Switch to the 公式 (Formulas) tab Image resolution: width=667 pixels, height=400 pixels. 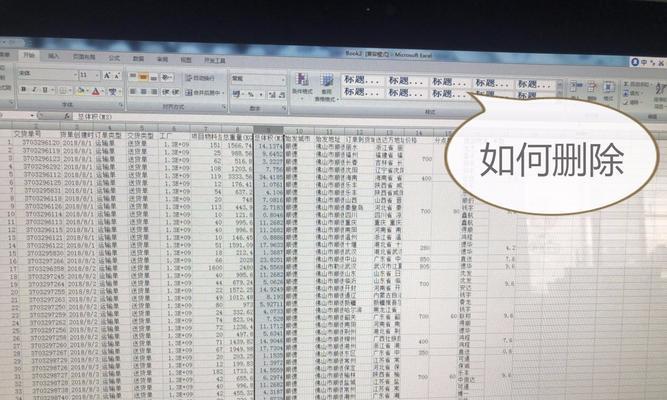(x=114, y=58)
